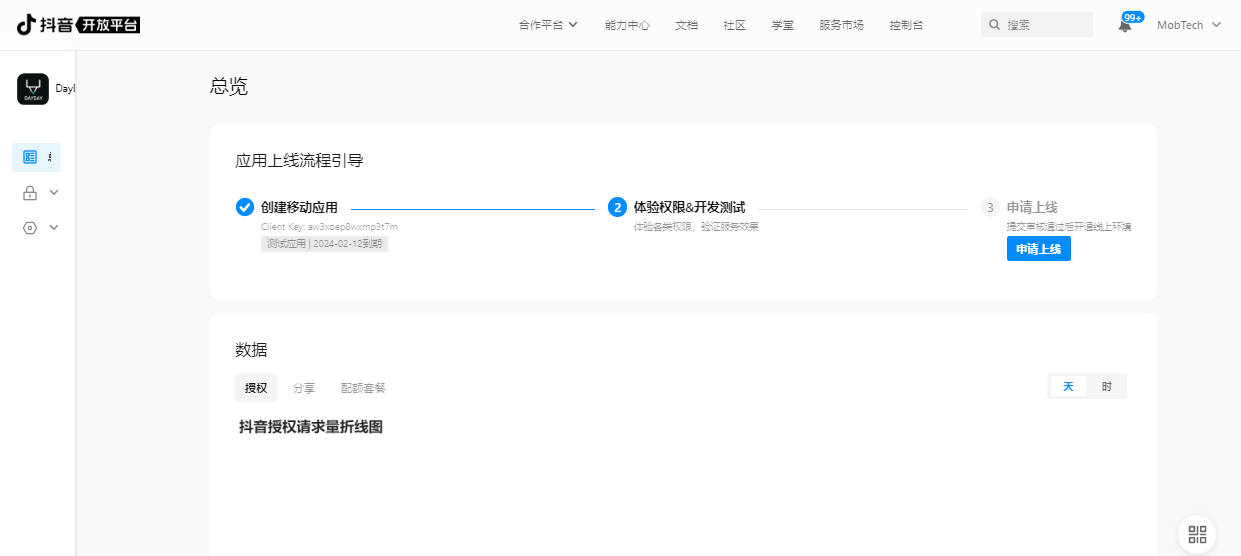Open the 文档 menu item
Image resolution: width=1241 pixels, height=556 pixels.
tap(686, 25)
